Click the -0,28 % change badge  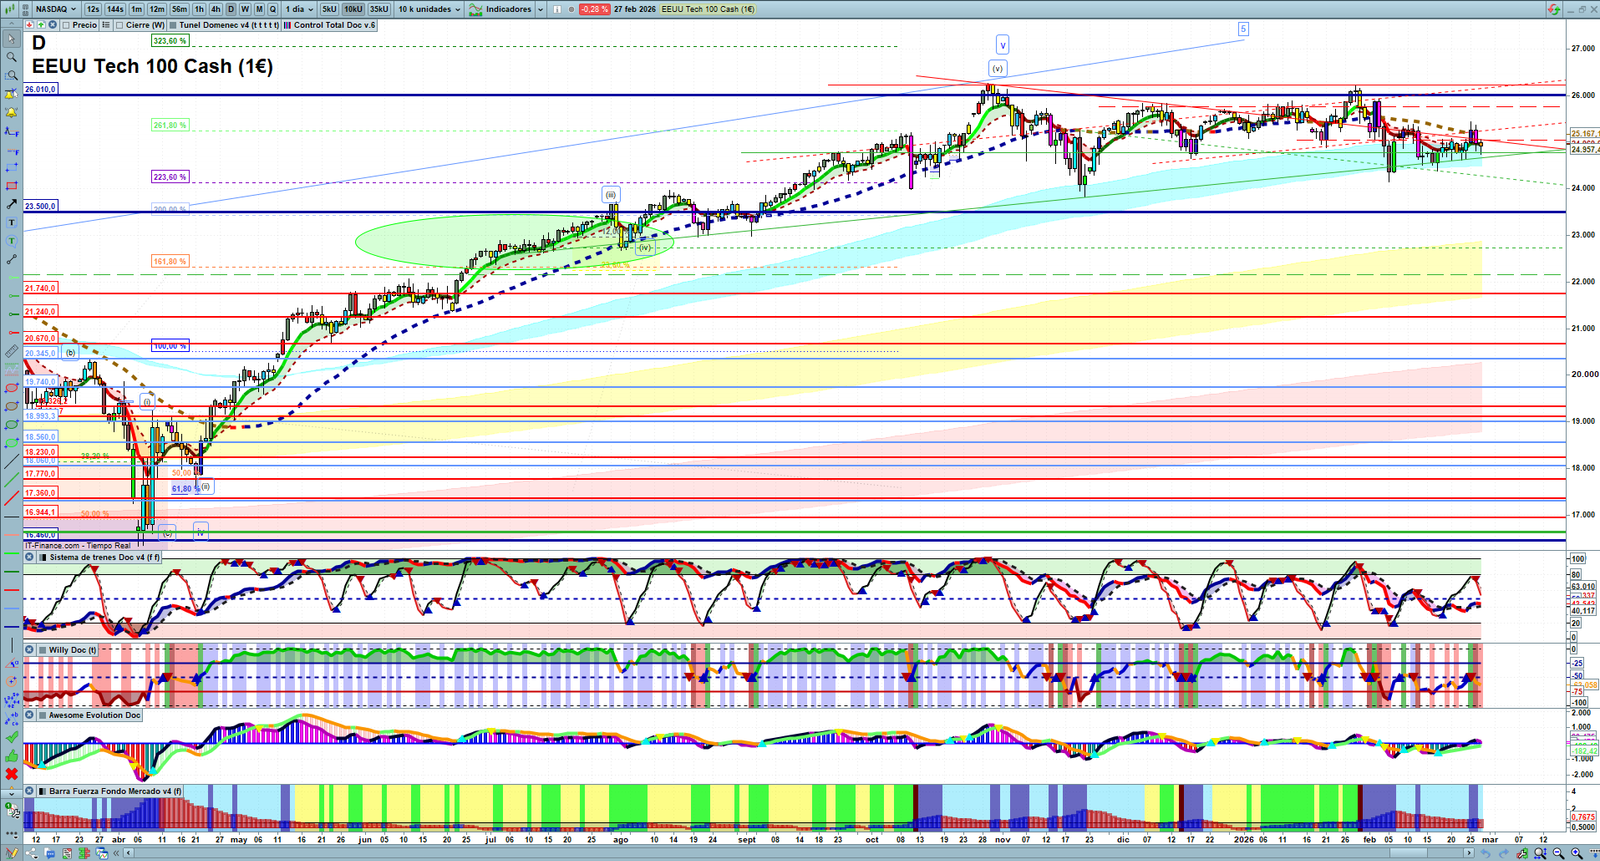click(x=595, y=9)
